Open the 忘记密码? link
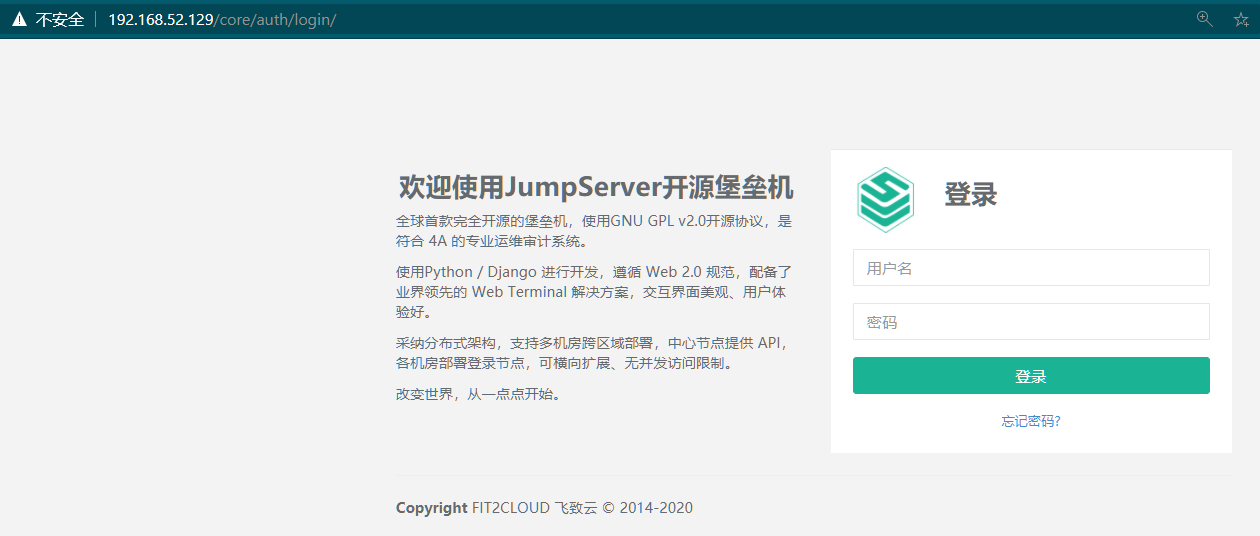Viewport: 1260px width, 536px height. [1031, 421]
